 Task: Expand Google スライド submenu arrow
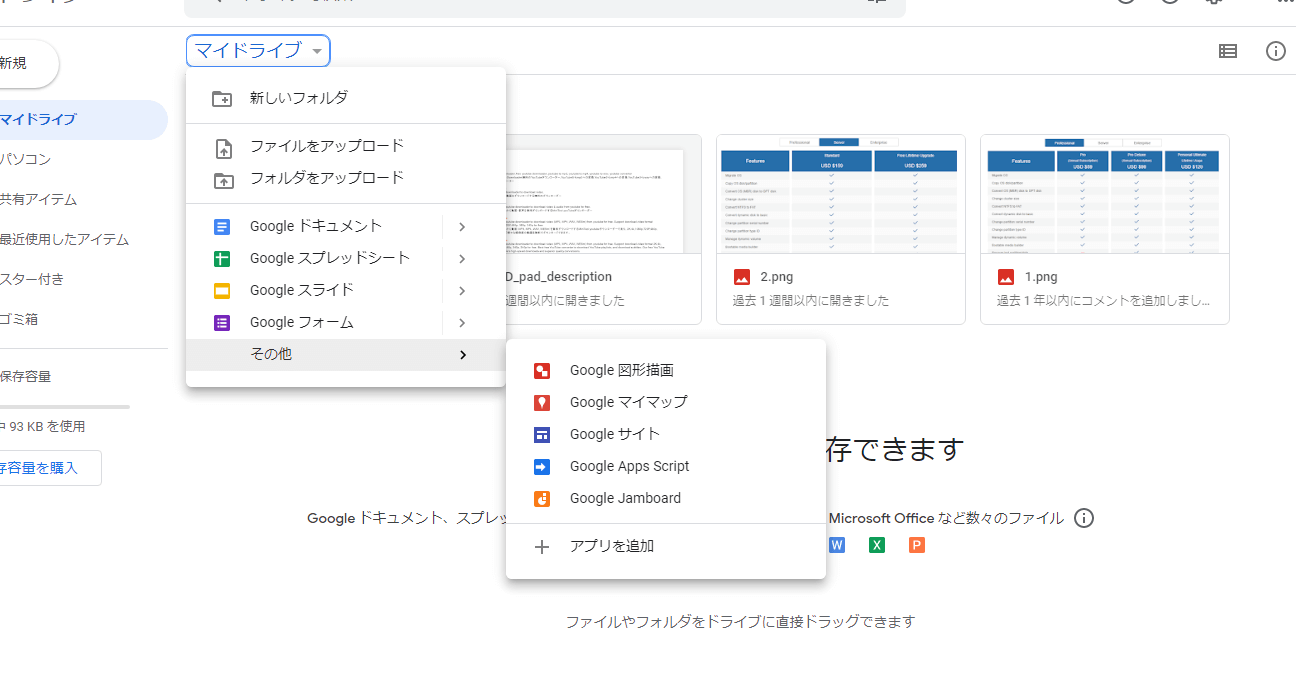tap(461, 291)
